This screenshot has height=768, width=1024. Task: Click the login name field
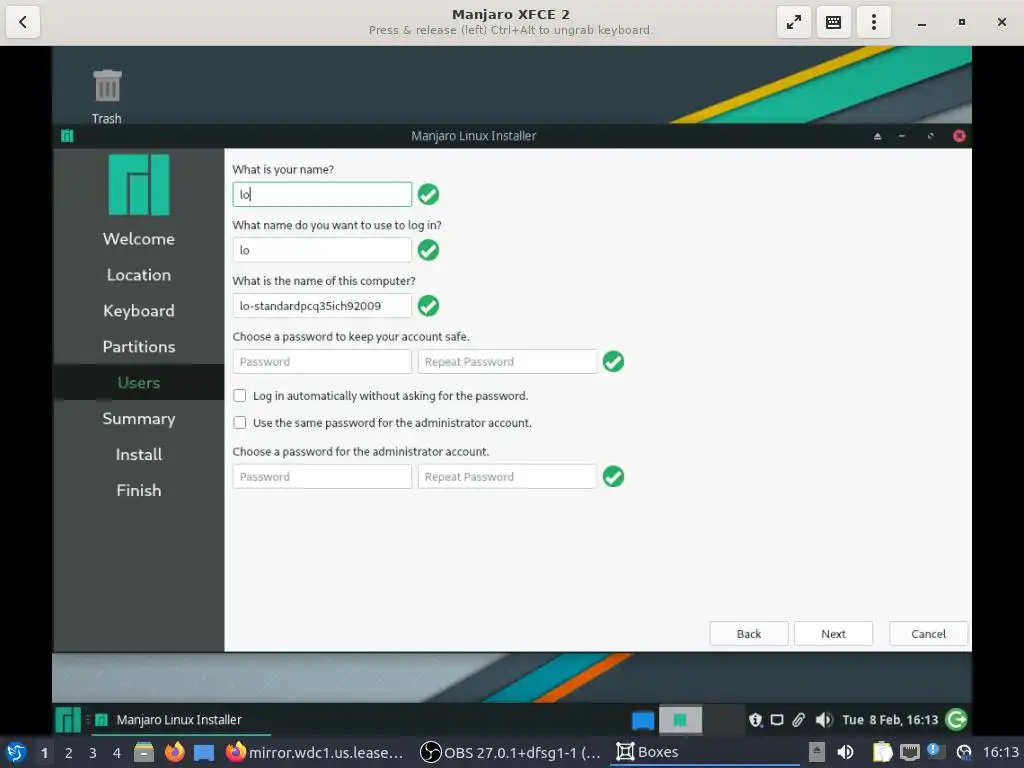click(322, 250)
